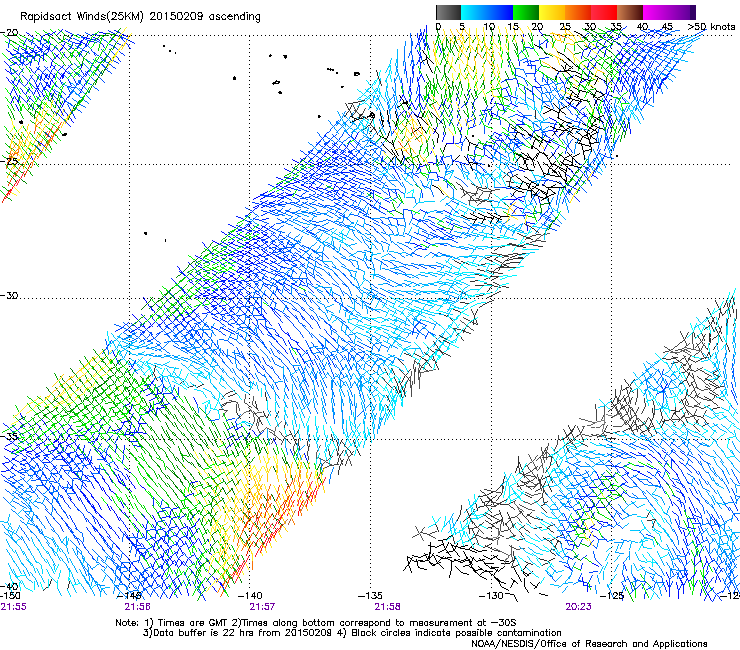The image size is (740, 650).
Task: Click the '-35' latitude label
Action: [9, 436]
